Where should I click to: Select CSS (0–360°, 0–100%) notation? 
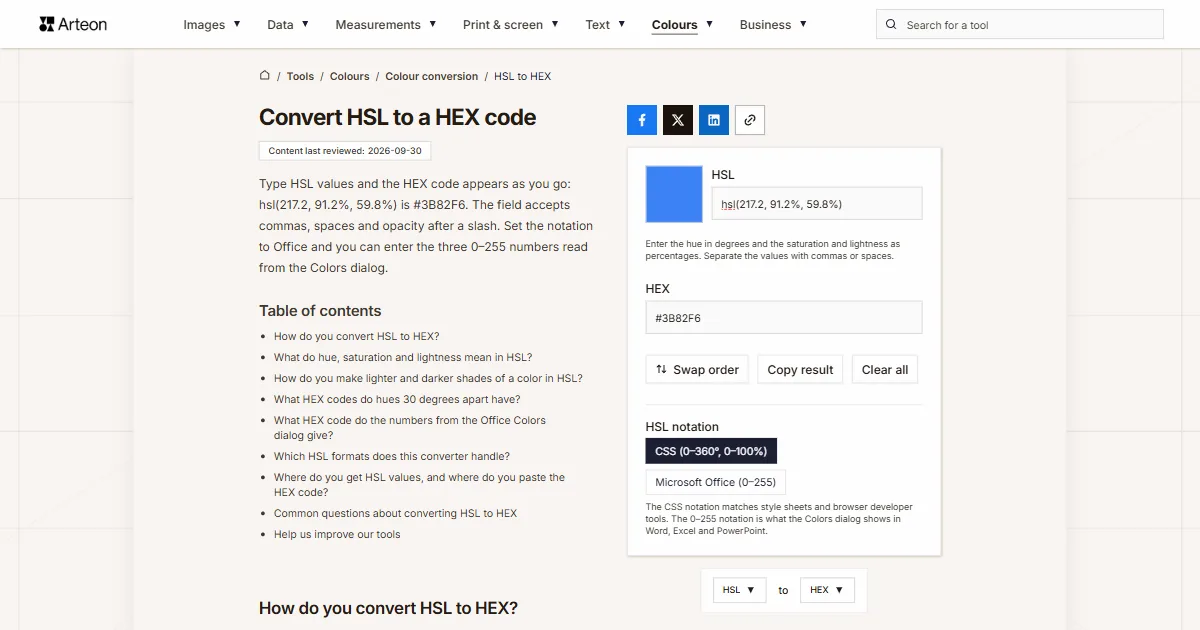click(711, 451)
